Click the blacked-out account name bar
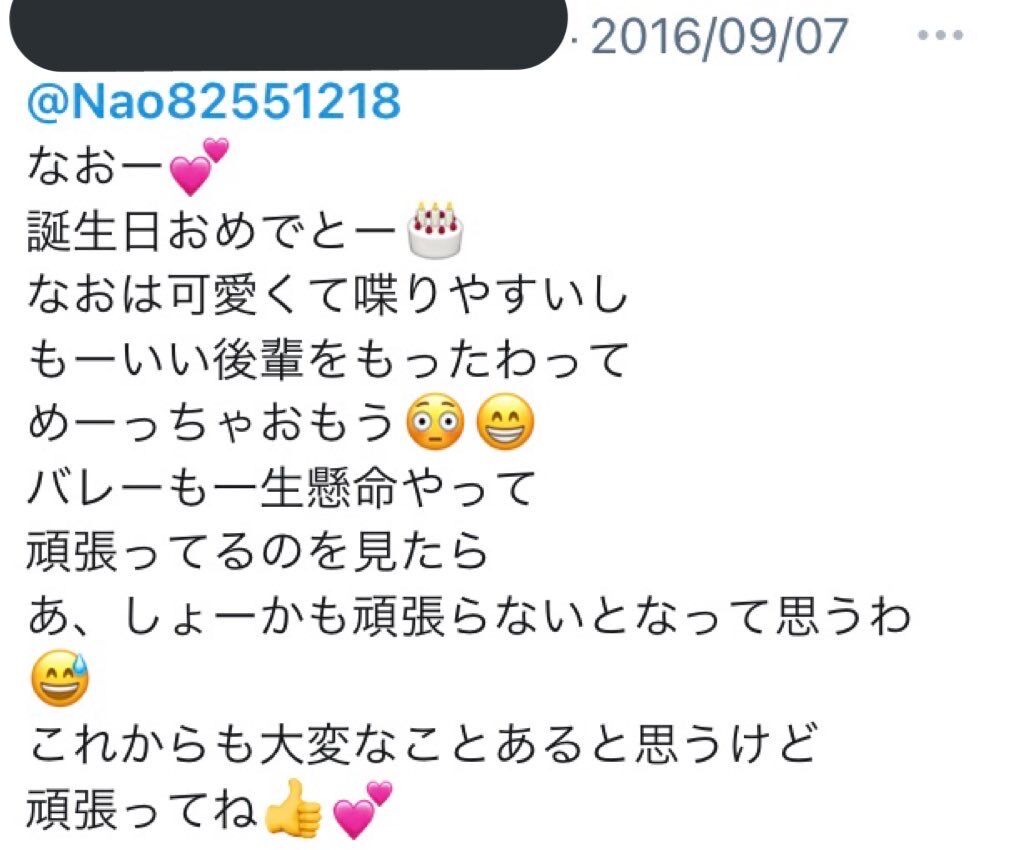The height and width of the screenshot is (850, 1024). [288, 33]
